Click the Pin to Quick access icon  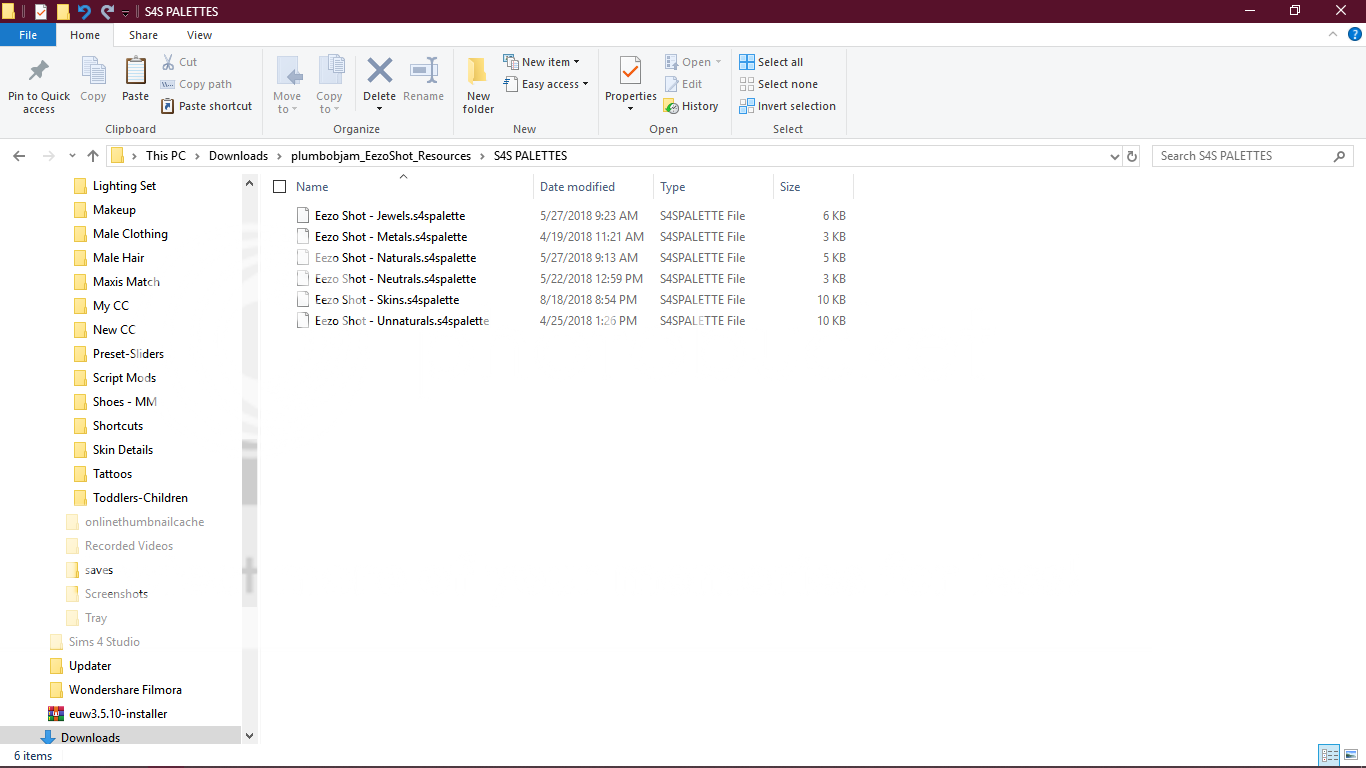[x=39, y=73]
